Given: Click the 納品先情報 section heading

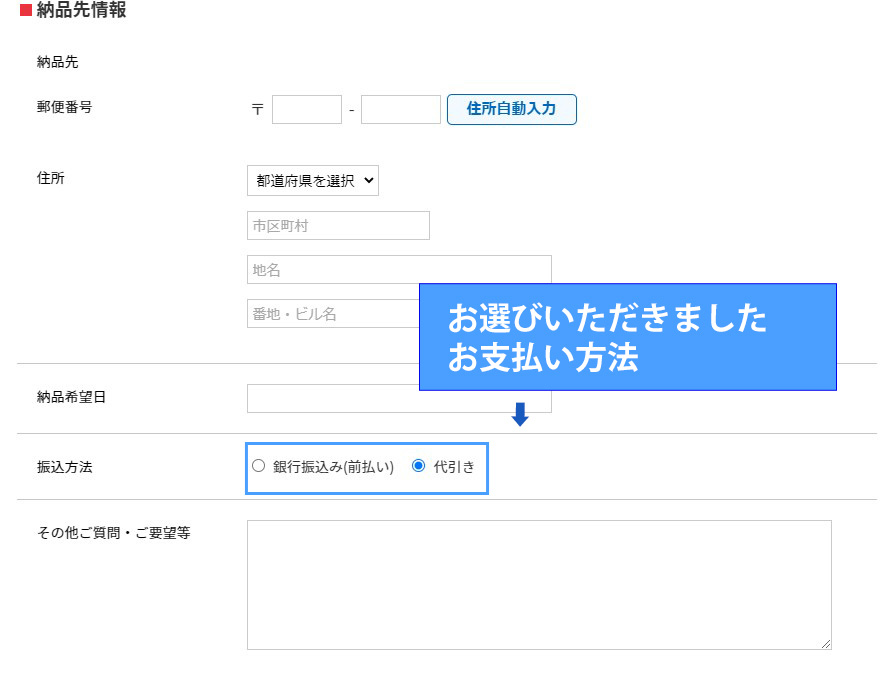Looking at the screenshot, I should point(81,11).
